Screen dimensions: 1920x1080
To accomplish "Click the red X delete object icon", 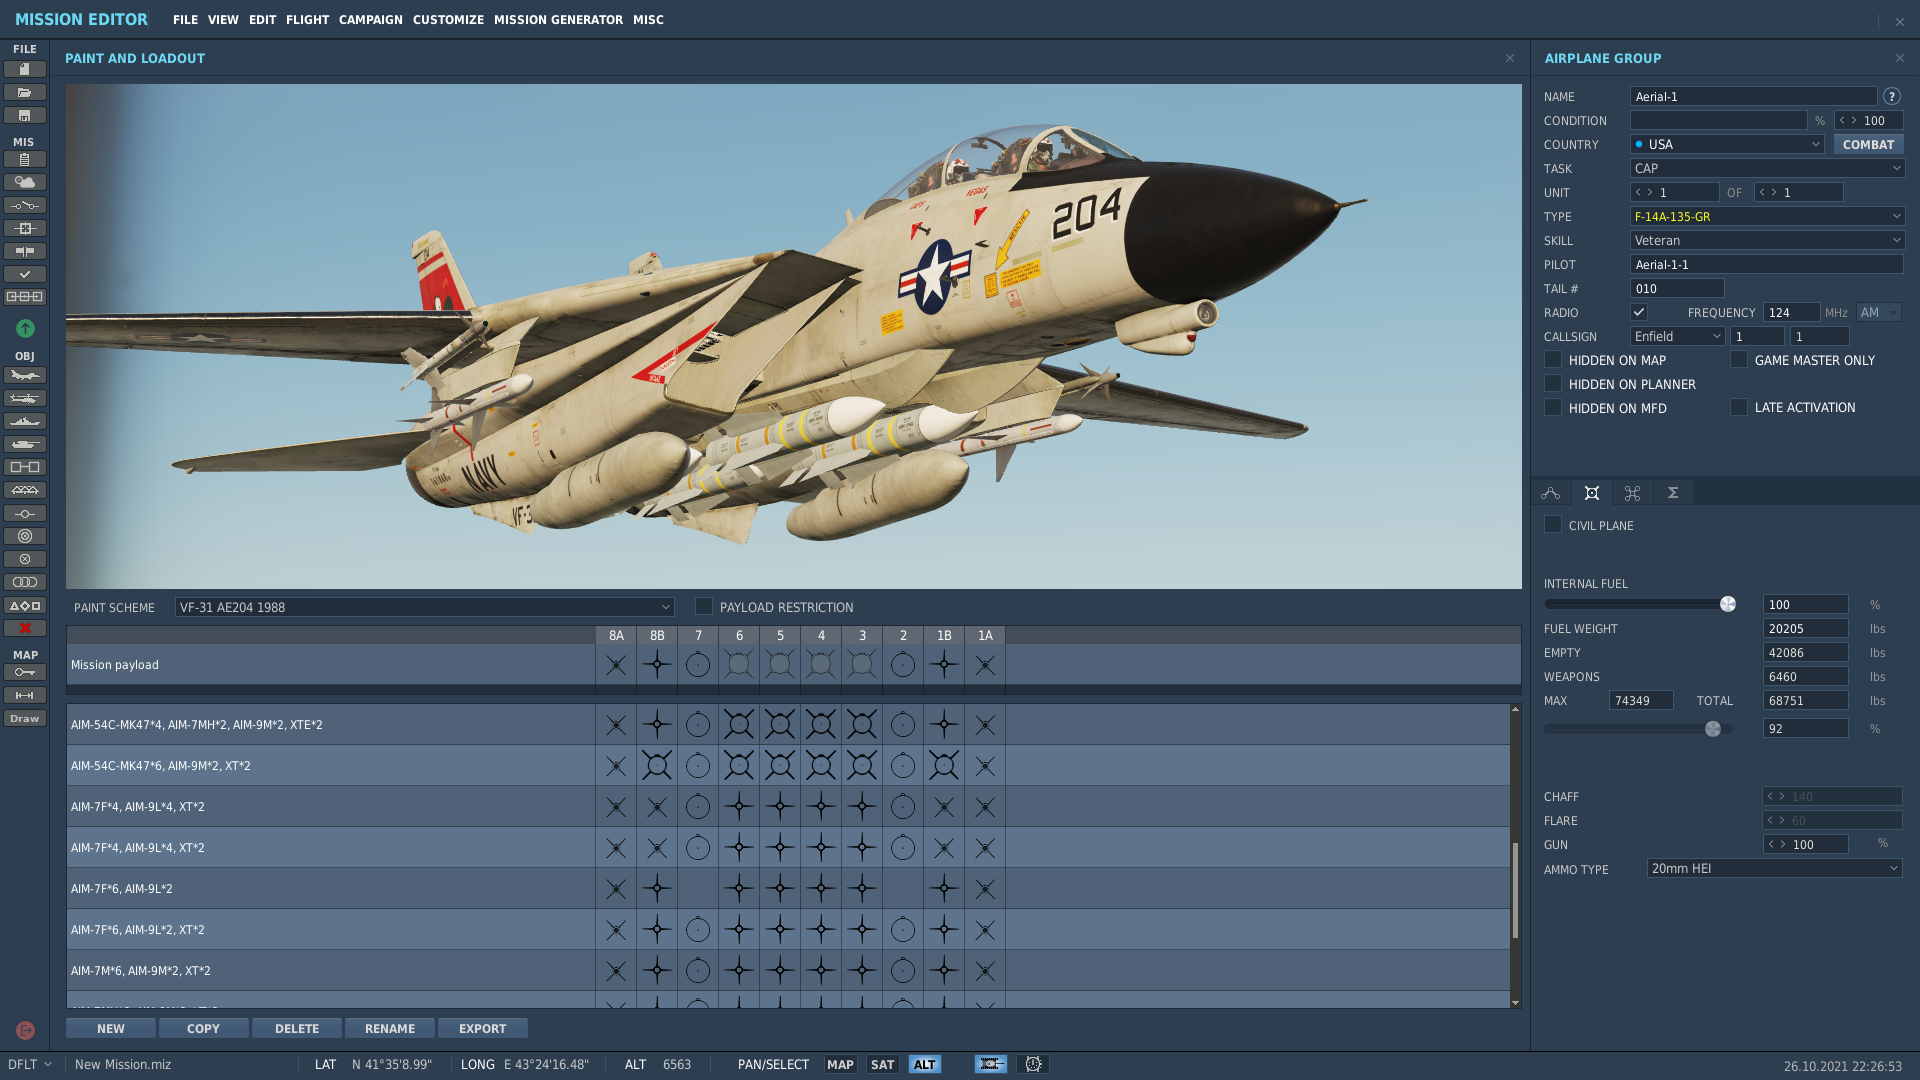I will 25,628.
